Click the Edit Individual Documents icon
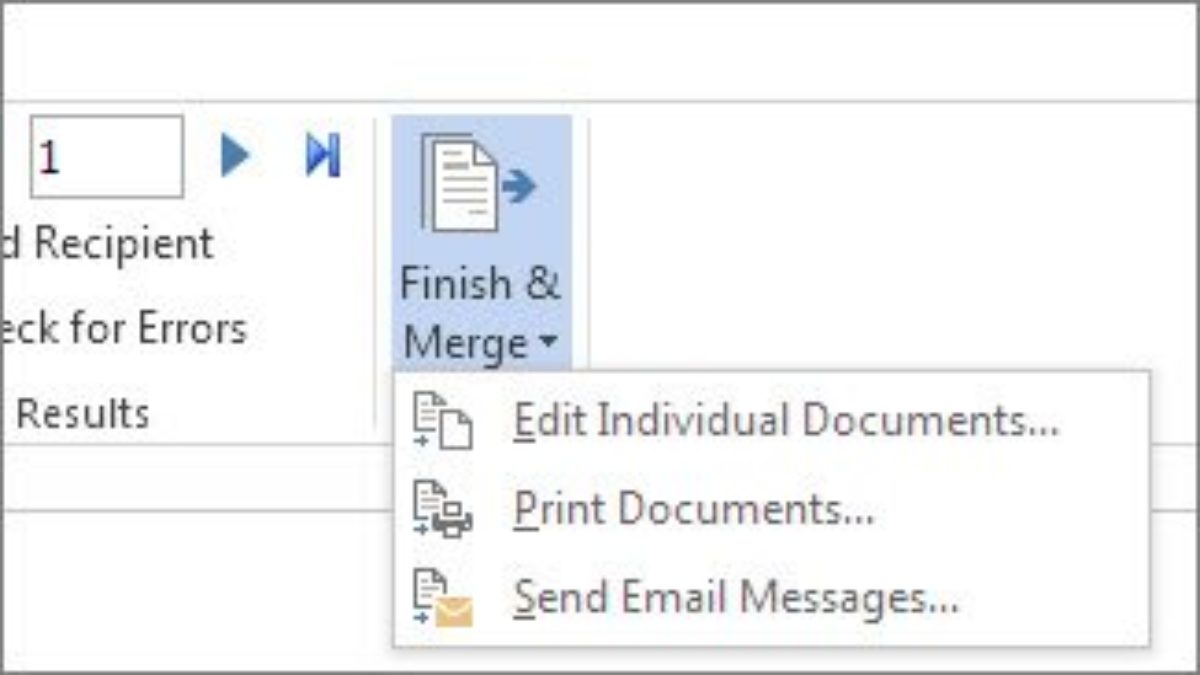 click(x=442, y=422)
